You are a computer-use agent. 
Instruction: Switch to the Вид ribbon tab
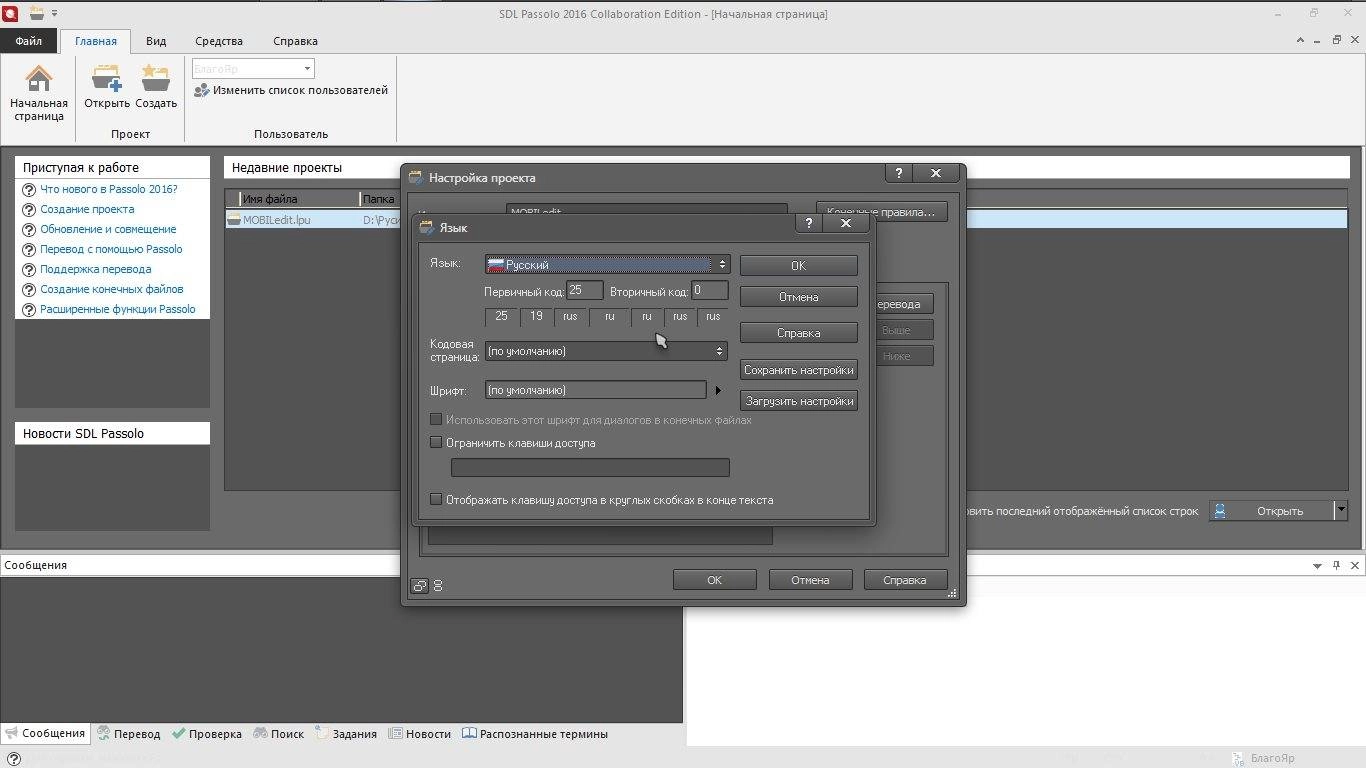156,41
